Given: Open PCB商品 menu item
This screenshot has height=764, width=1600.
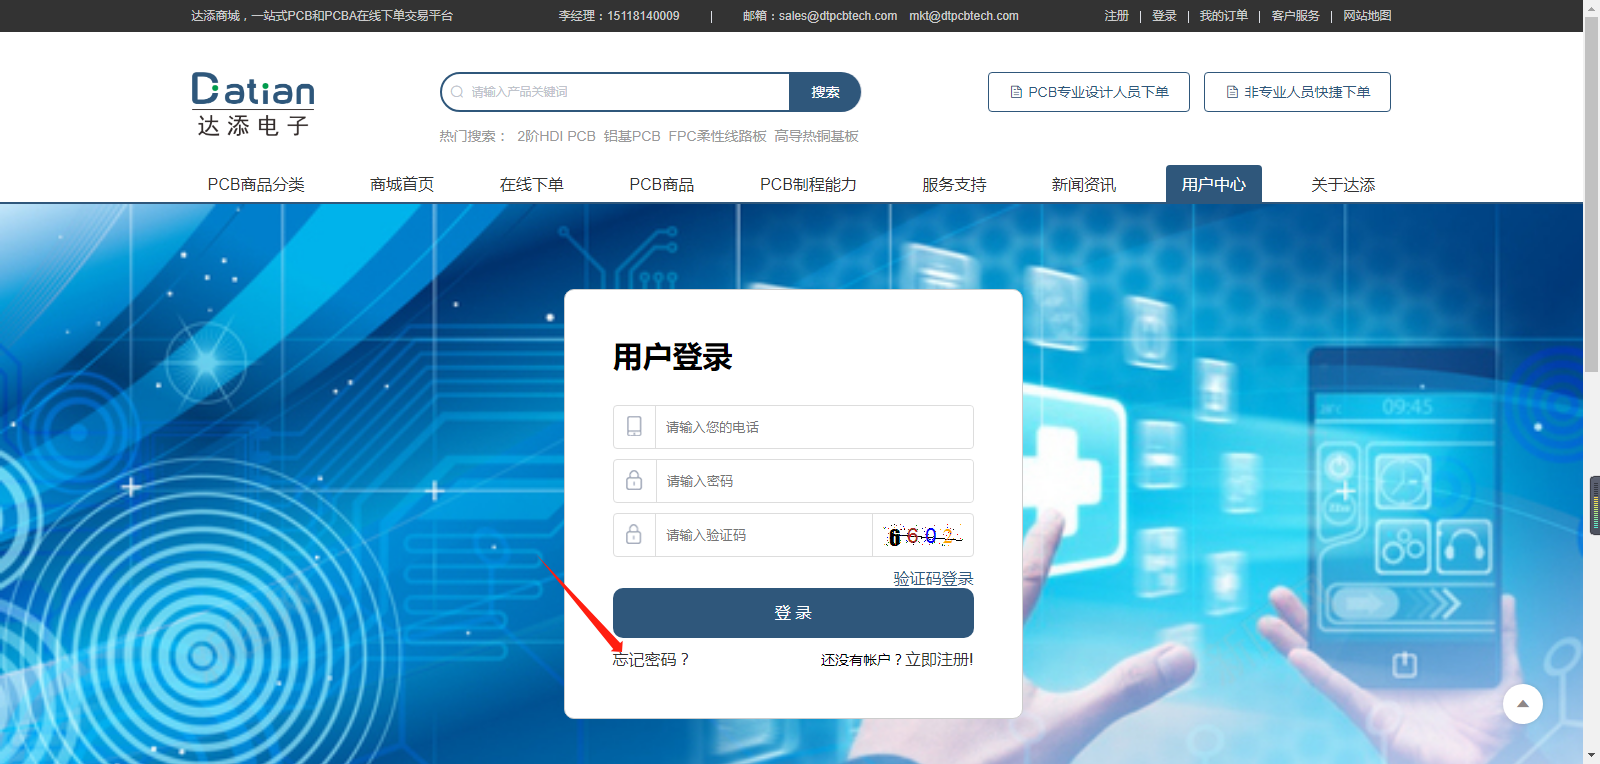Looking at the screenshot, I should click(x=662, y=185).
